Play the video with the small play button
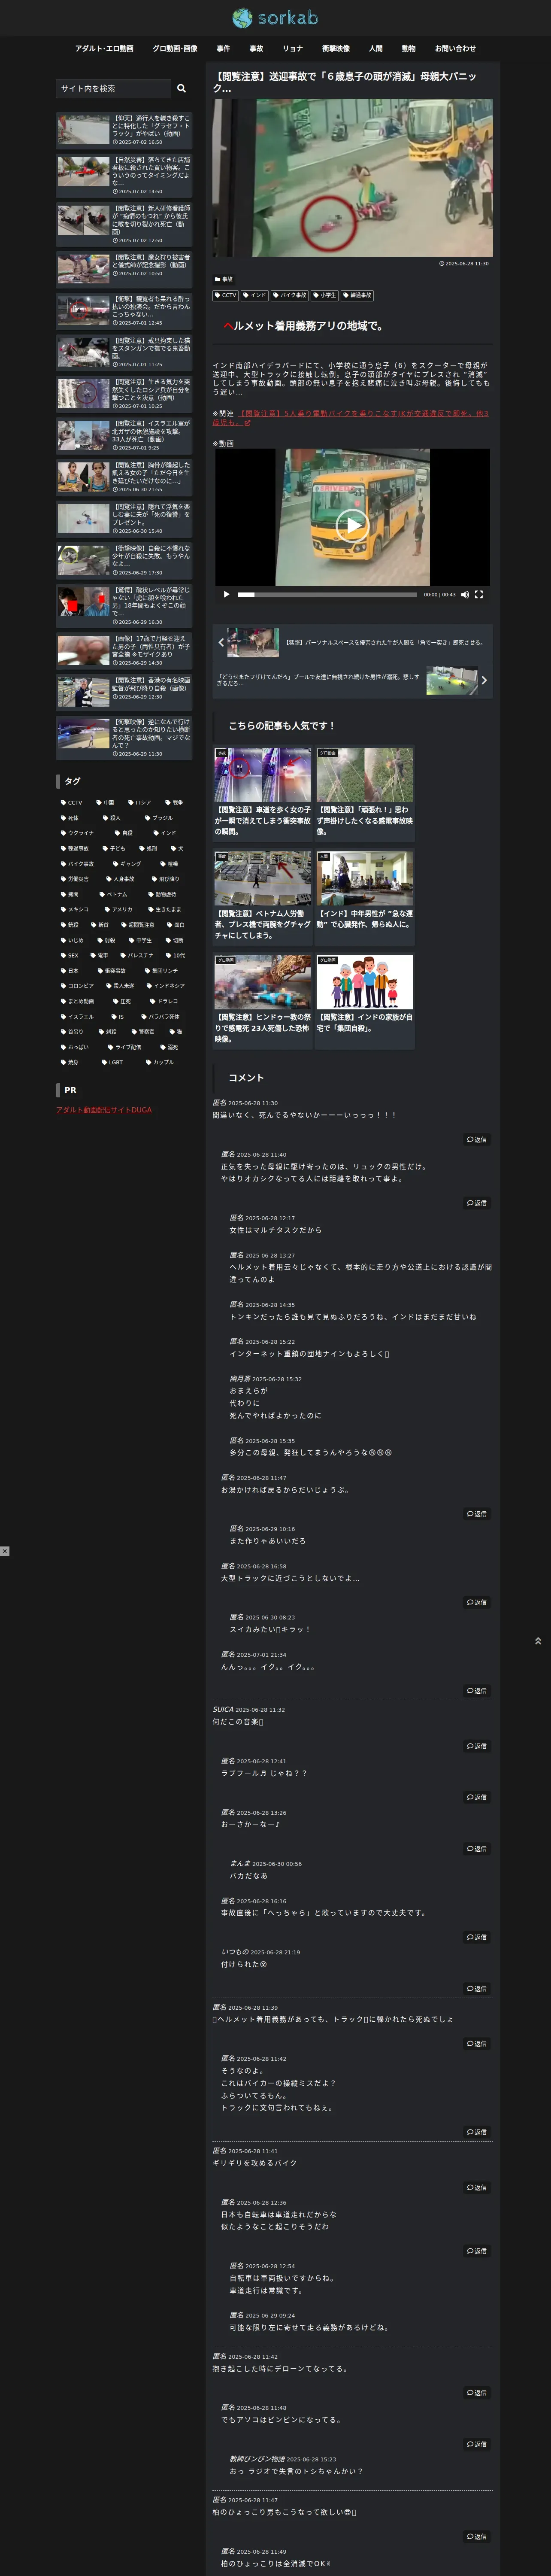The image size is (551, 2576). [227, 594]
